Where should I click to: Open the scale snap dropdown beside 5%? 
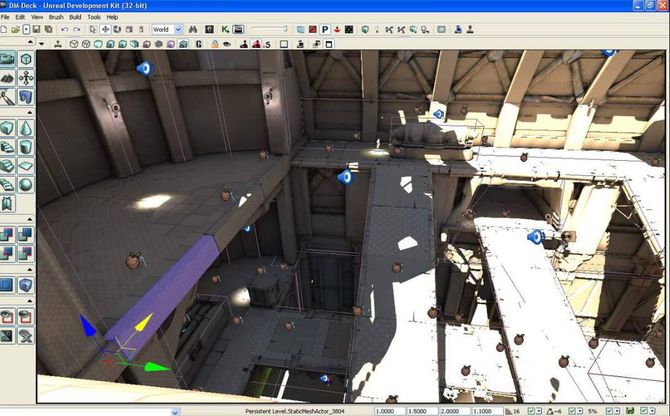tap(617, 411)
